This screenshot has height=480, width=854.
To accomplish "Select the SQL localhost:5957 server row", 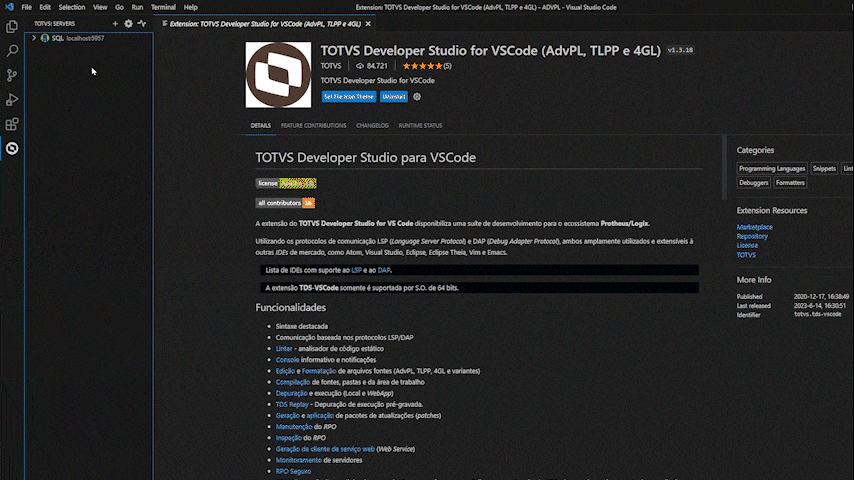I will (89, 38).
